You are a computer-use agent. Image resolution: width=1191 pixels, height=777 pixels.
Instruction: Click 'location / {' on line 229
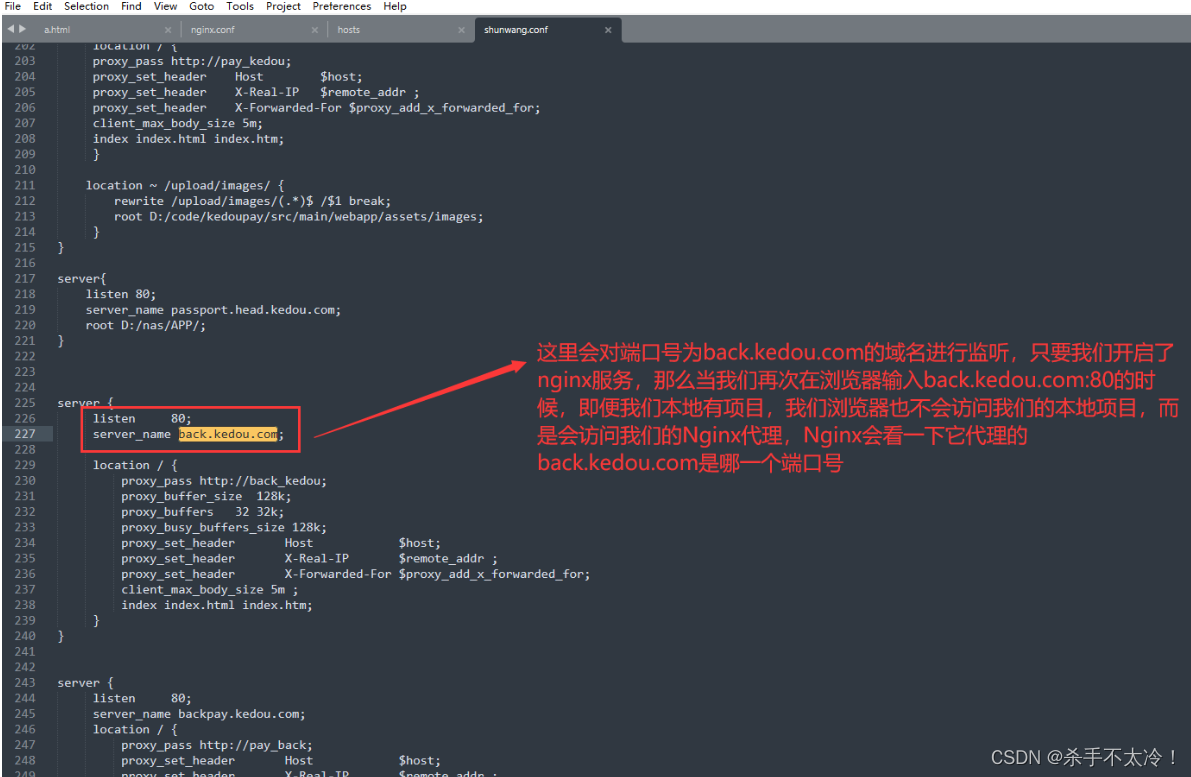tap(135, 465)
